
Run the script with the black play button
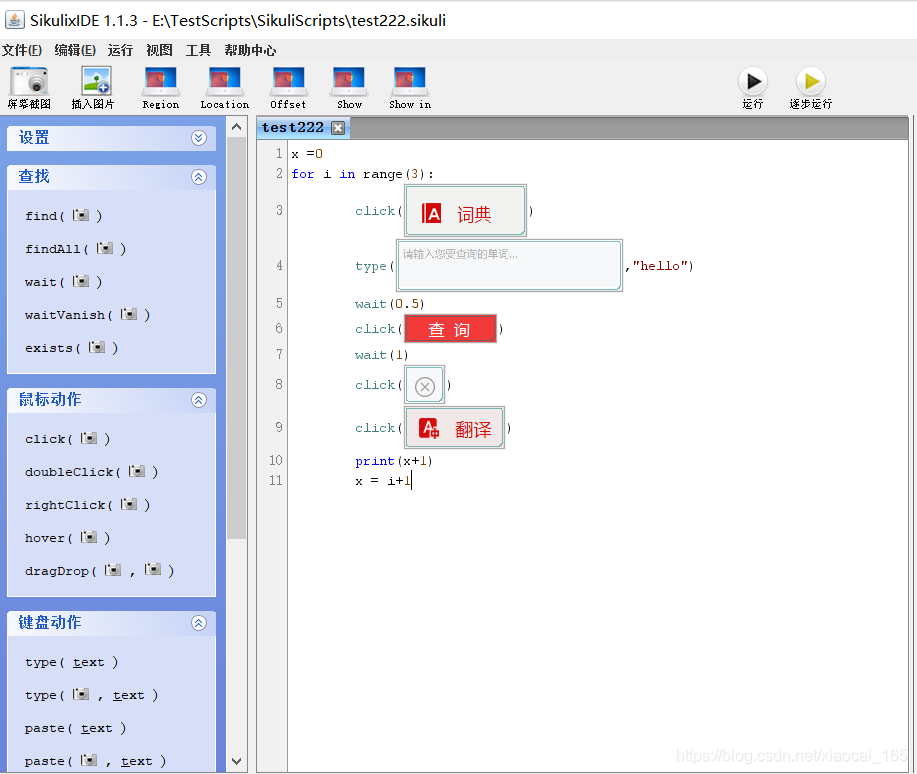click(753, 81)
